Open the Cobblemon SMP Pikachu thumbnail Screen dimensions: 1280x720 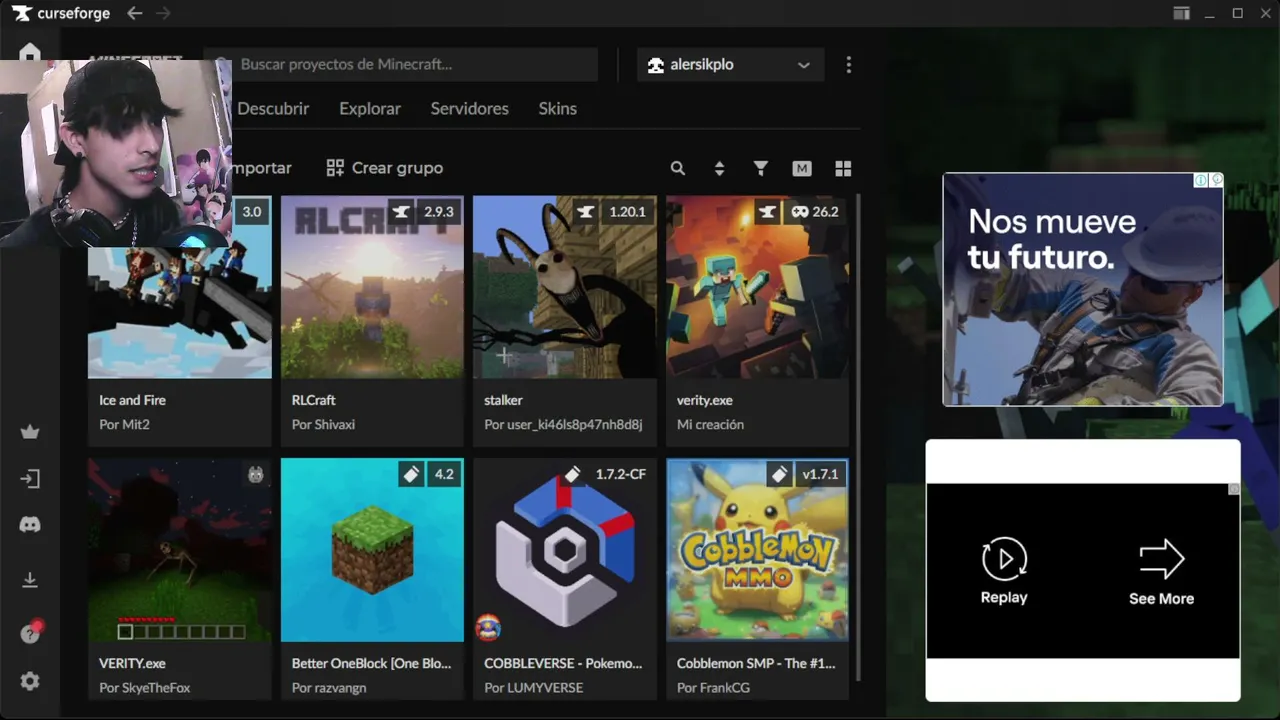click(x=757, y=550)
